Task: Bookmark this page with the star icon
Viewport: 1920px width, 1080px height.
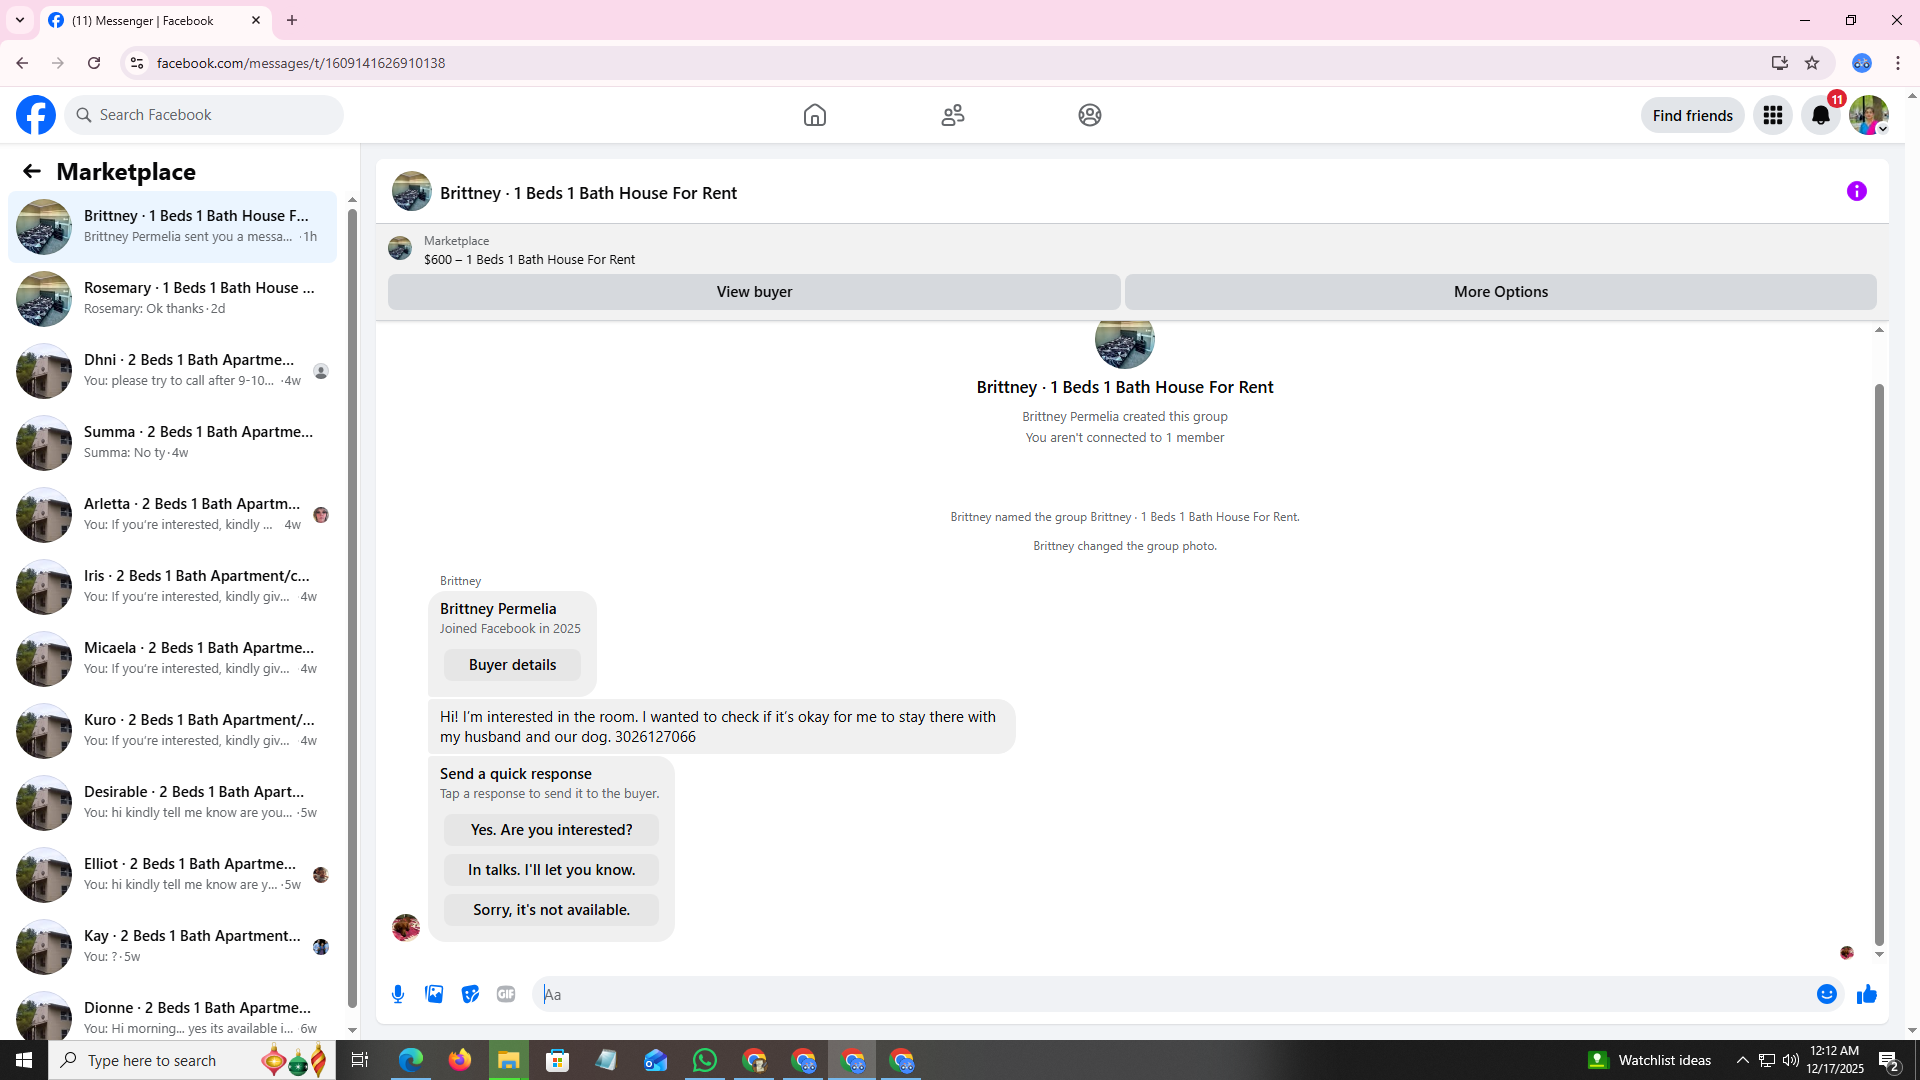Action: click(x=1812, y=63)
